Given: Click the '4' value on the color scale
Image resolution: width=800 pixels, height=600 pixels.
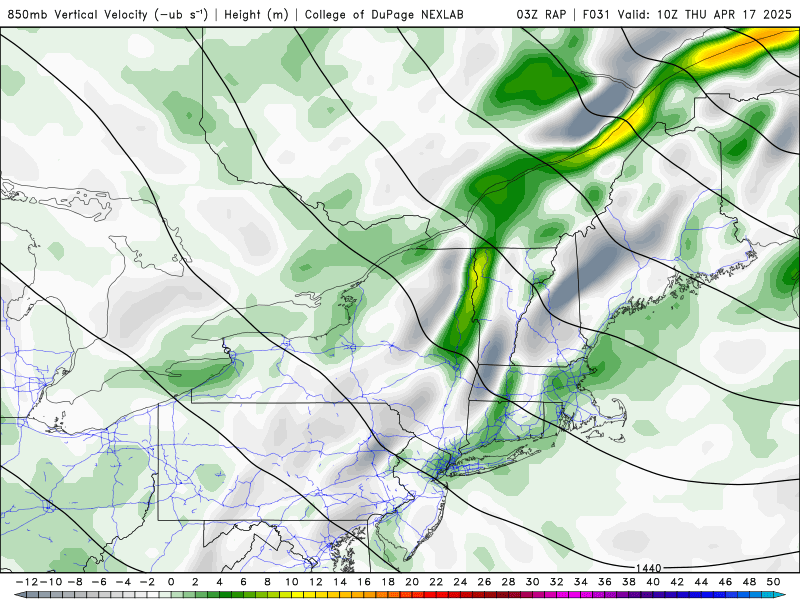Looking at the screenshot, I should (219, 582).
